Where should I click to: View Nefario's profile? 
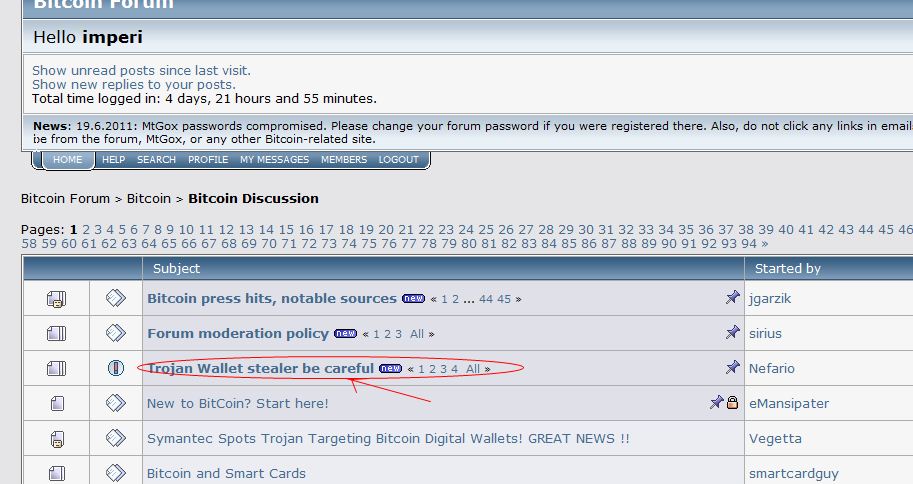(772, 369)
